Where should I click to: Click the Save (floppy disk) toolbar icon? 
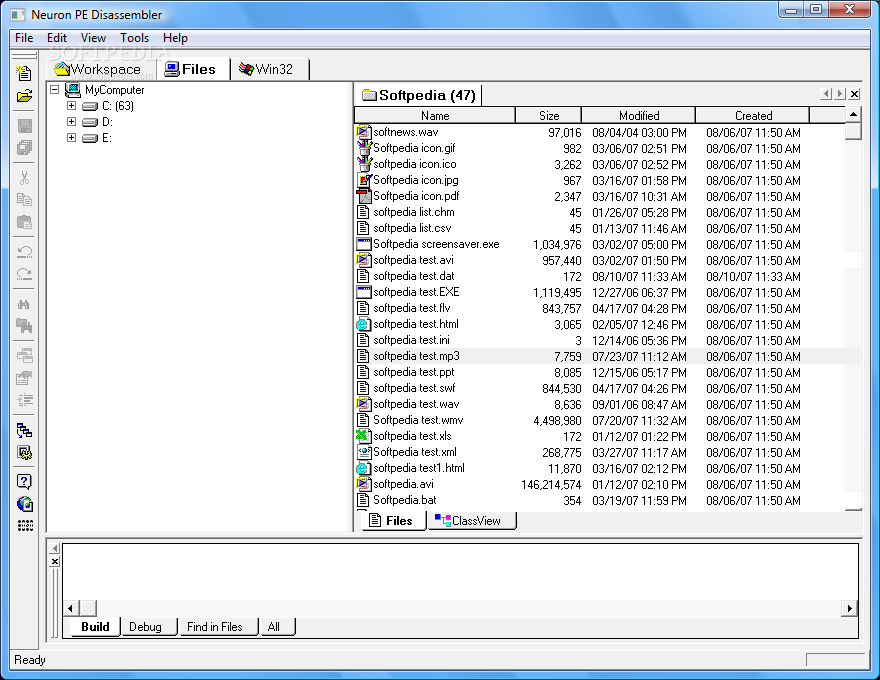(24, 126)
